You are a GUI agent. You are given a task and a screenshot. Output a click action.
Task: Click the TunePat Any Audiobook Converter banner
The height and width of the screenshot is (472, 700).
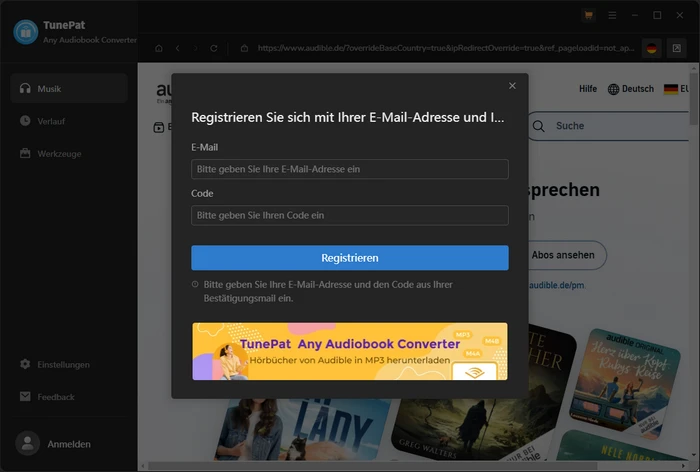350,351
